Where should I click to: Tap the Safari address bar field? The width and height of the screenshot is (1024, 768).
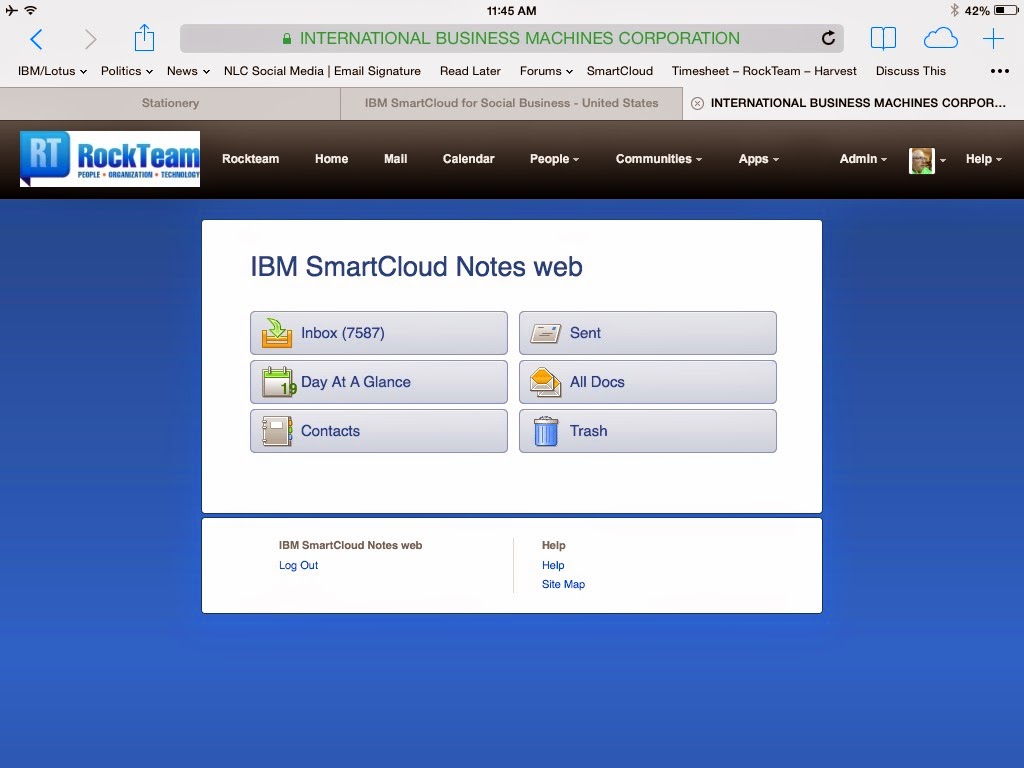click(512, 39)
